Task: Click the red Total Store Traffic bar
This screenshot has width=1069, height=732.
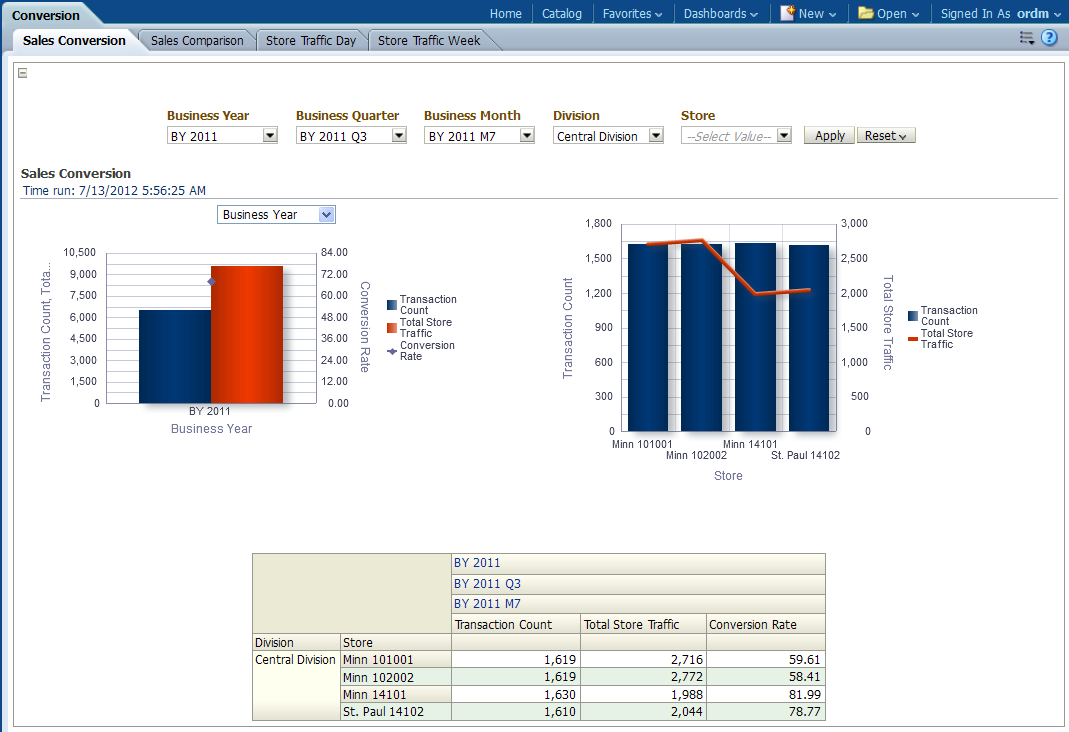Action: [246, 334]
